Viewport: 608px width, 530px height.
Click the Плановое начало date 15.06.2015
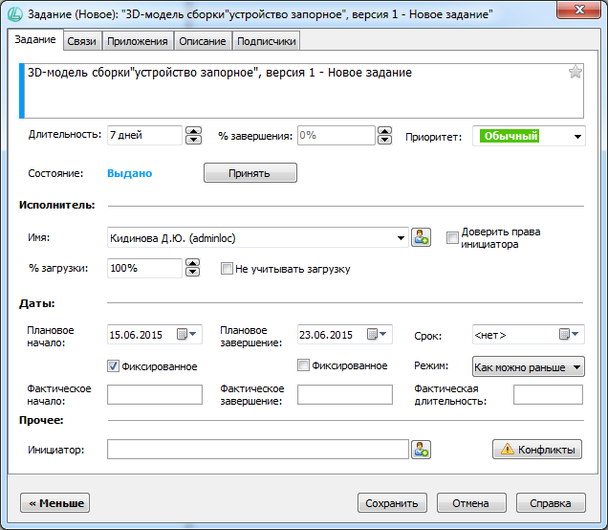136,335
